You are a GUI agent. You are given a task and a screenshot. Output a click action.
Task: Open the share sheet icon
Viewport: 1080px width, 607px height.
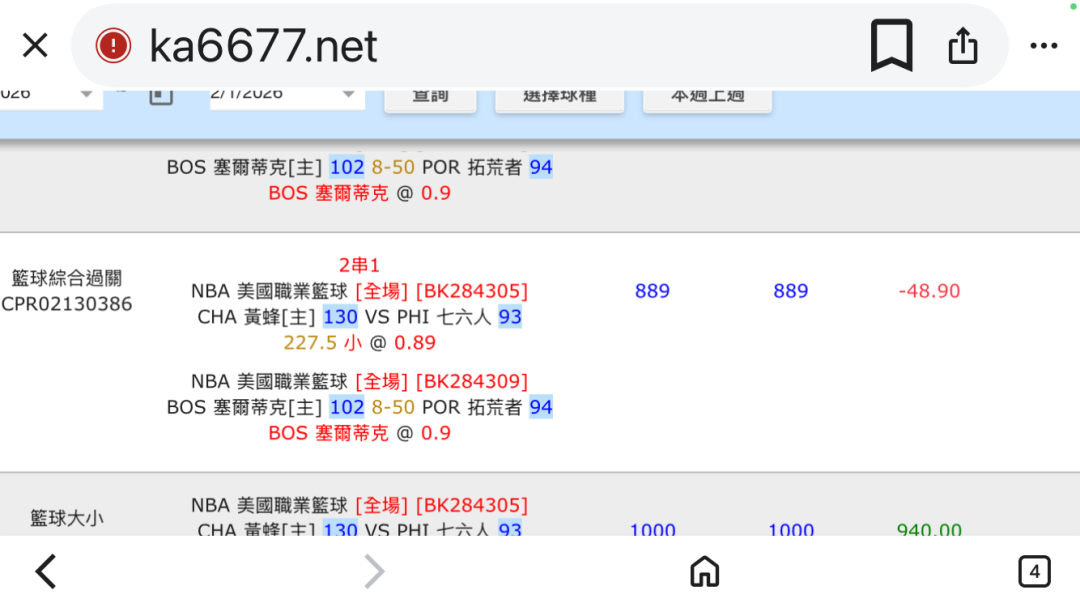963,45
